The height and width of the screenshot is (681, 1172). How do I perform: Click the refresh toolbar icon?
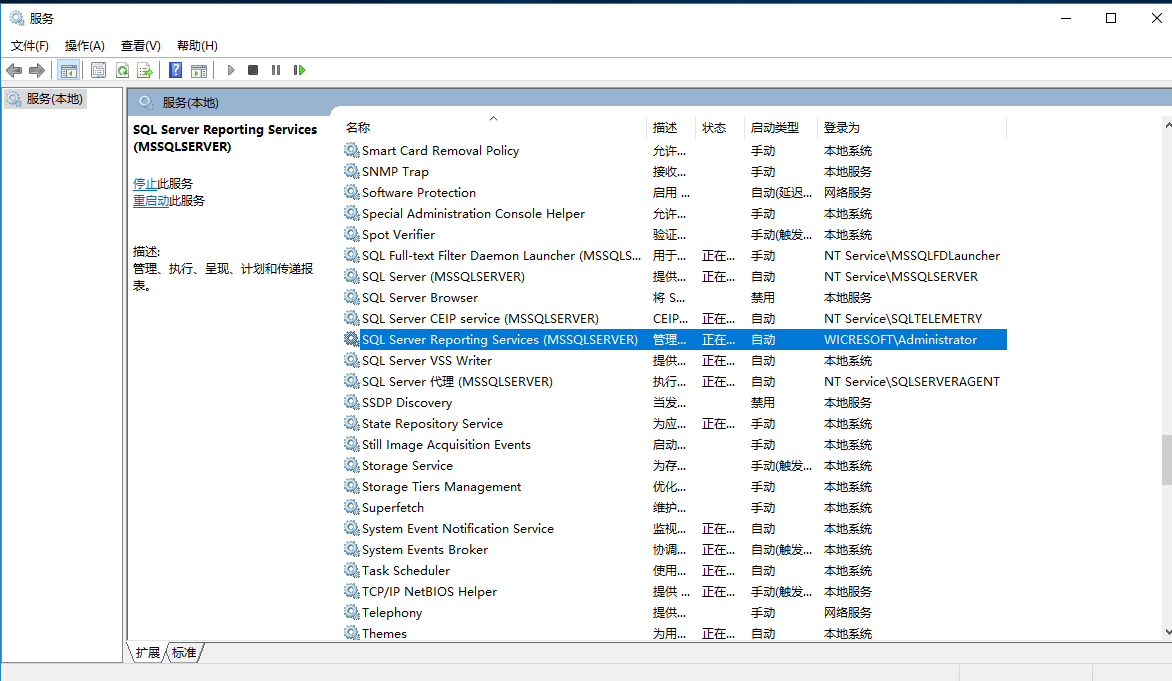[122, 70]
